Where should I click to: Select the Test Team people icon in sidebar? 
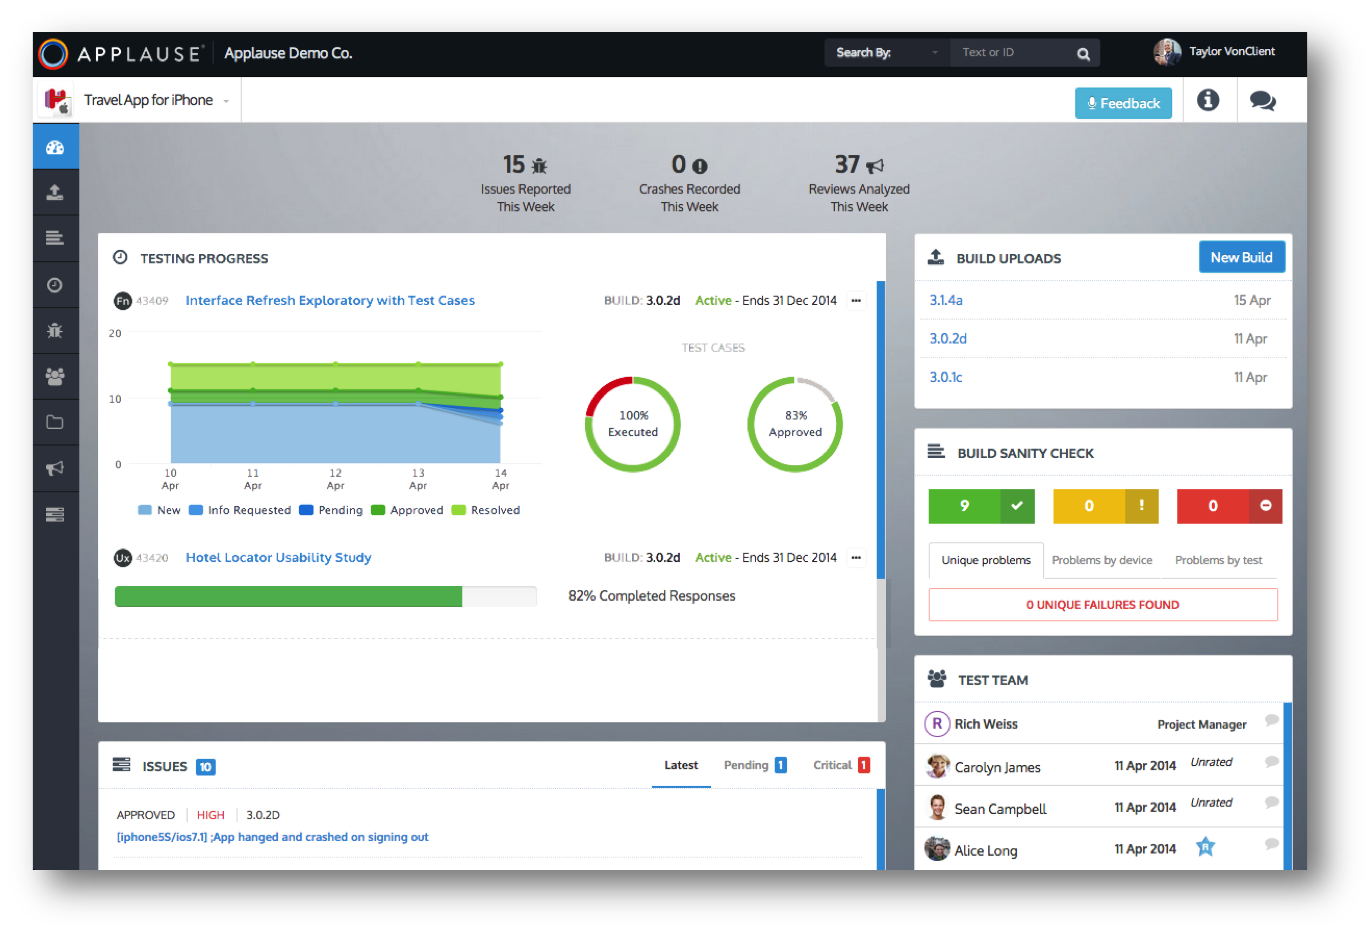(x=55, y=376)
